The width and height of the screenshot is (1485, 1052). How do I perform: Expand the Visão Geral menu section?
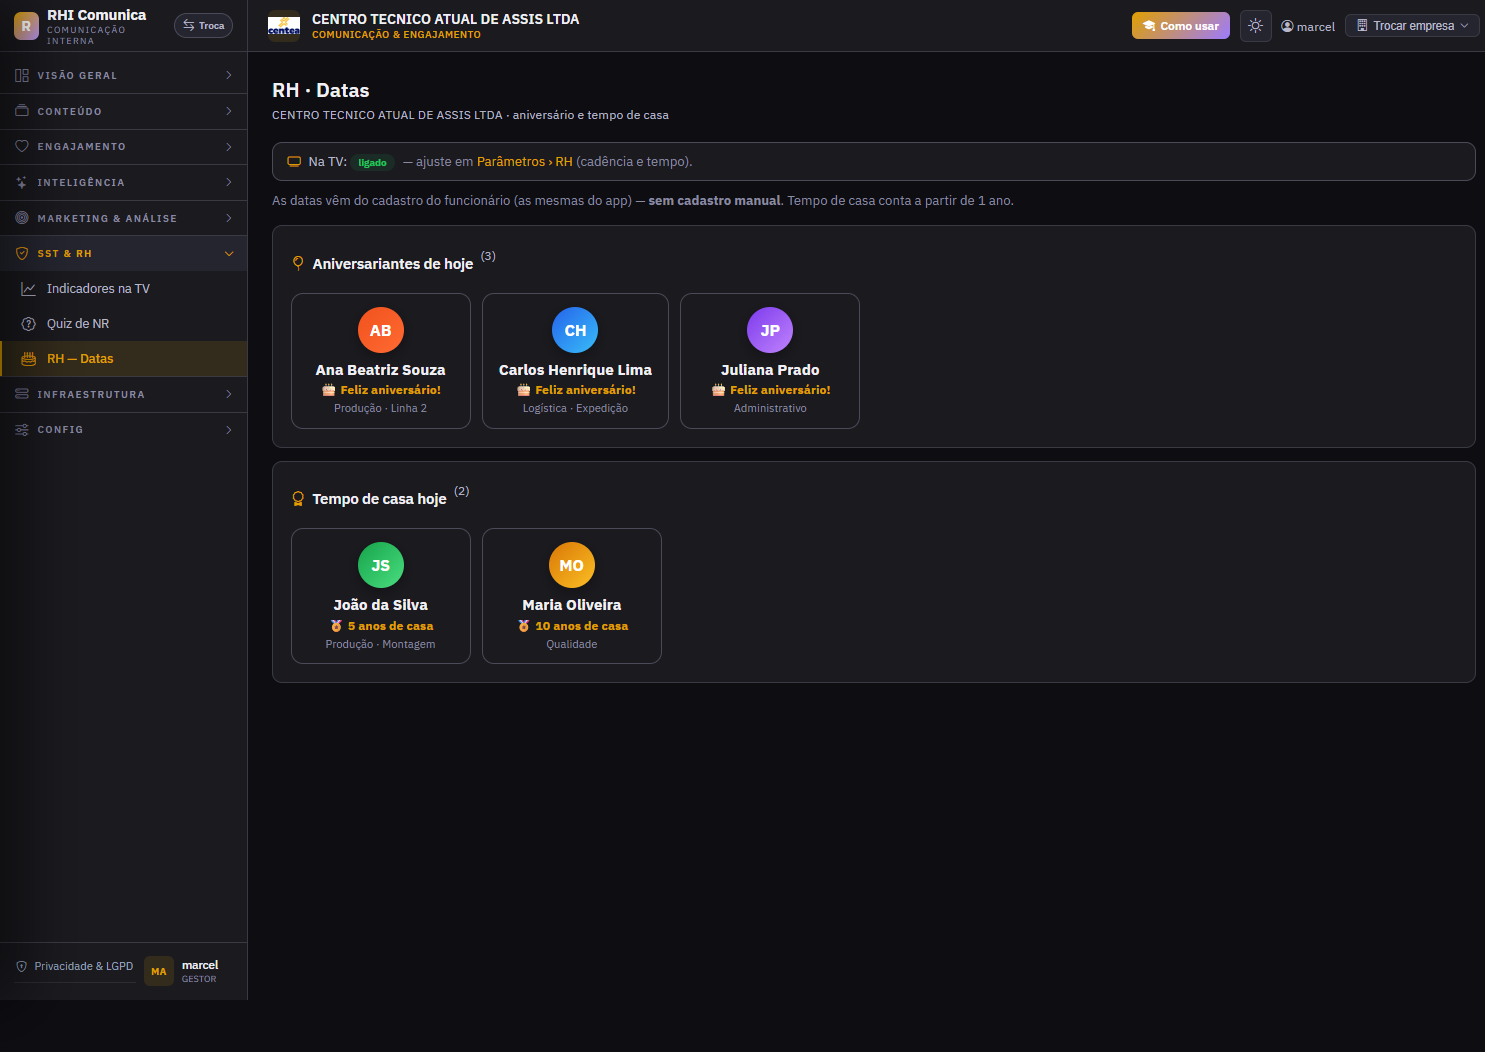tap(123, 75)
